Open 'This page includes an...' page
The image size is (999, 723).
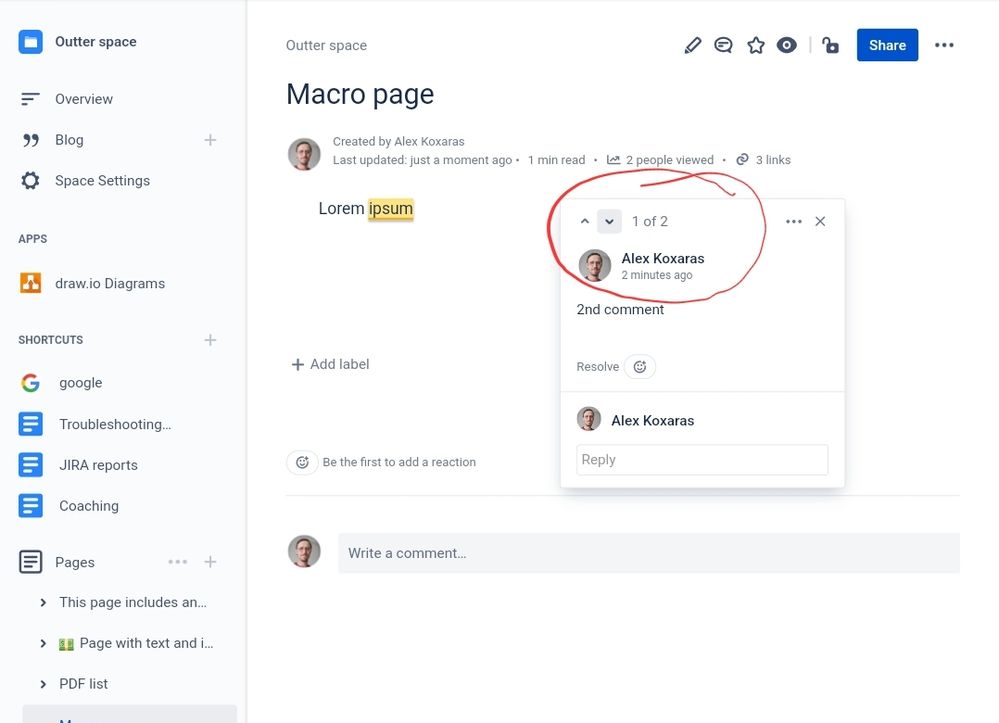point(133,603)
